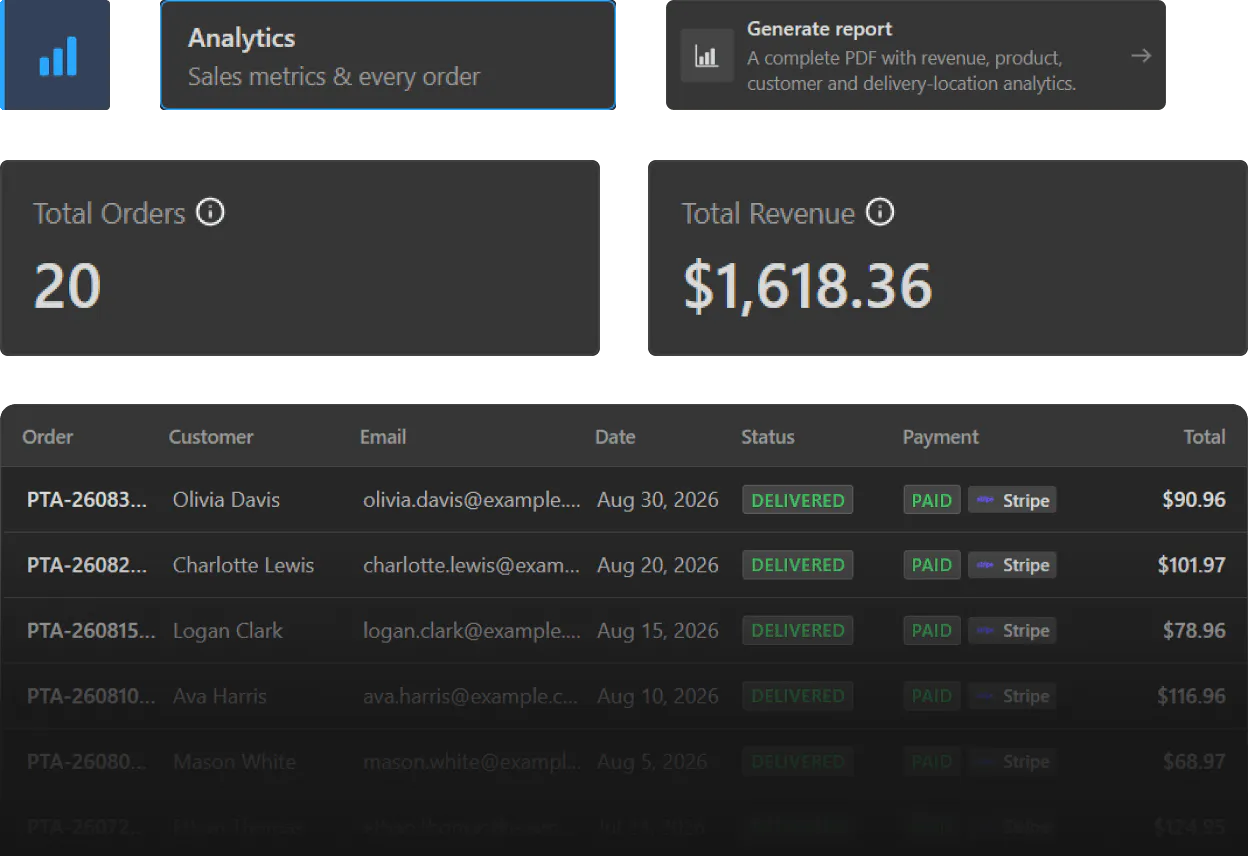Select customer name Ava Harris
The width and height of the screenshot is (1248, 856).
pos(220,696)
